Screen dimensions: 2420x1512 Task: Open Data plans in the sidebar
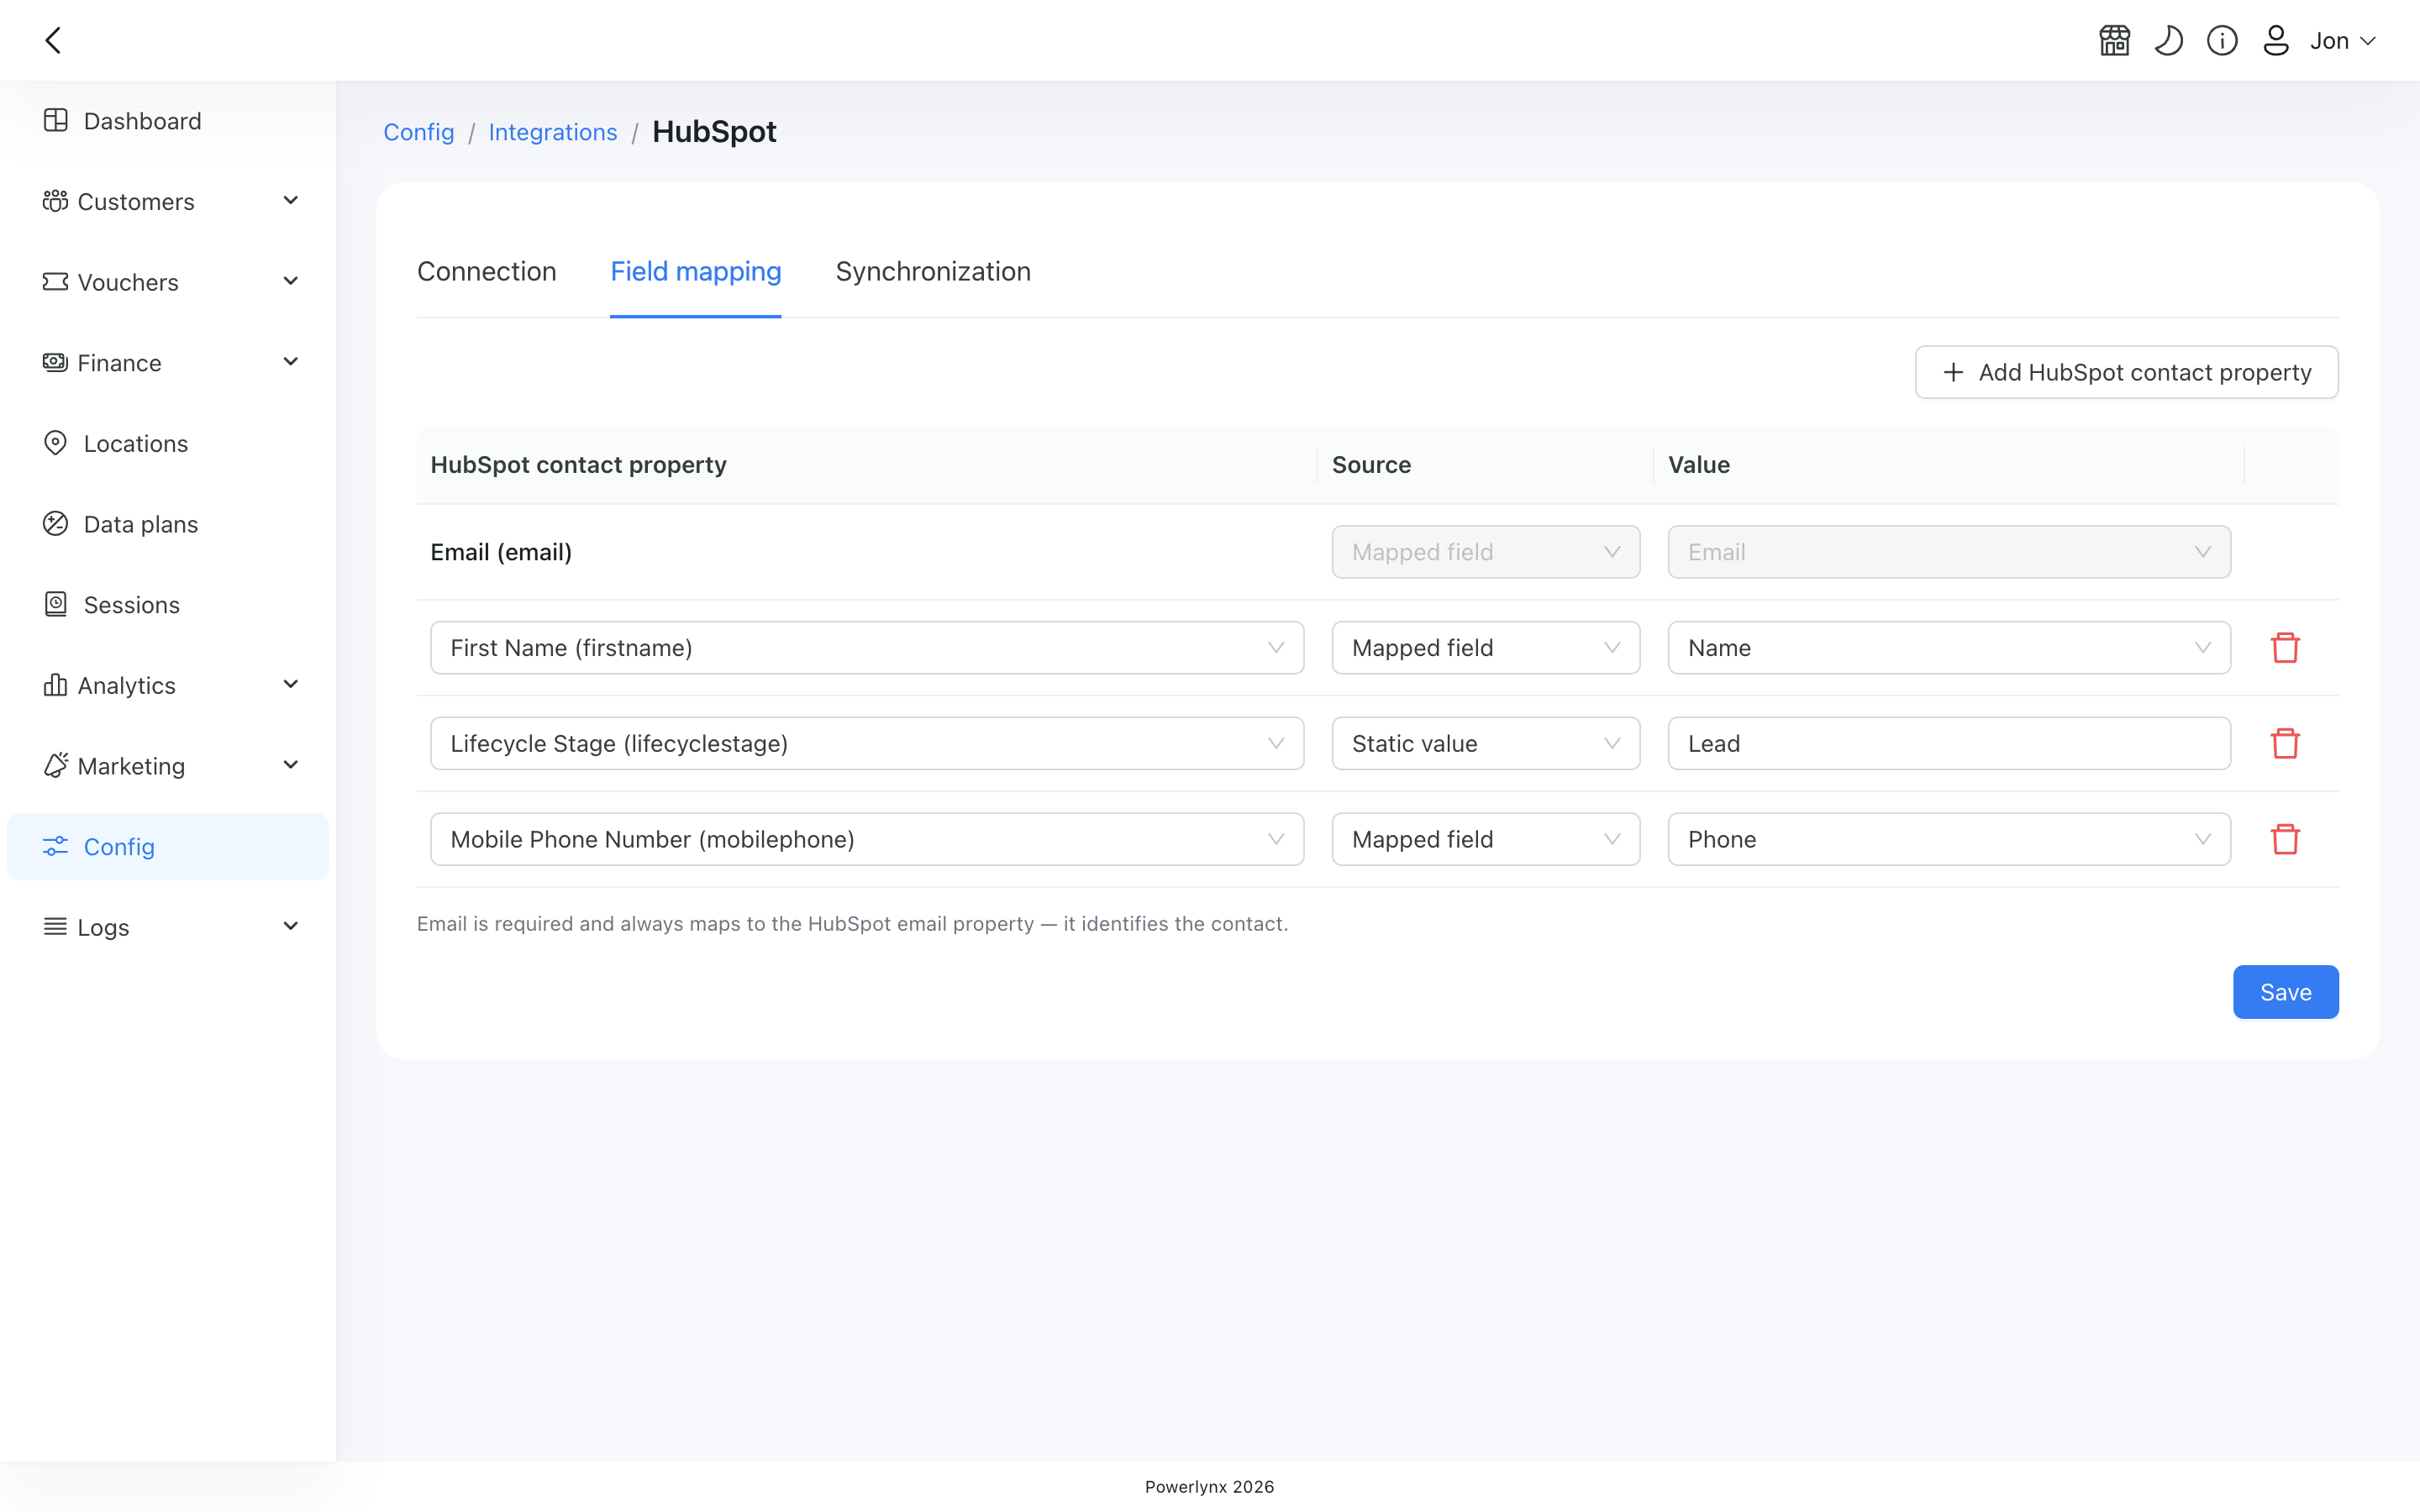(x=168, y=524)
